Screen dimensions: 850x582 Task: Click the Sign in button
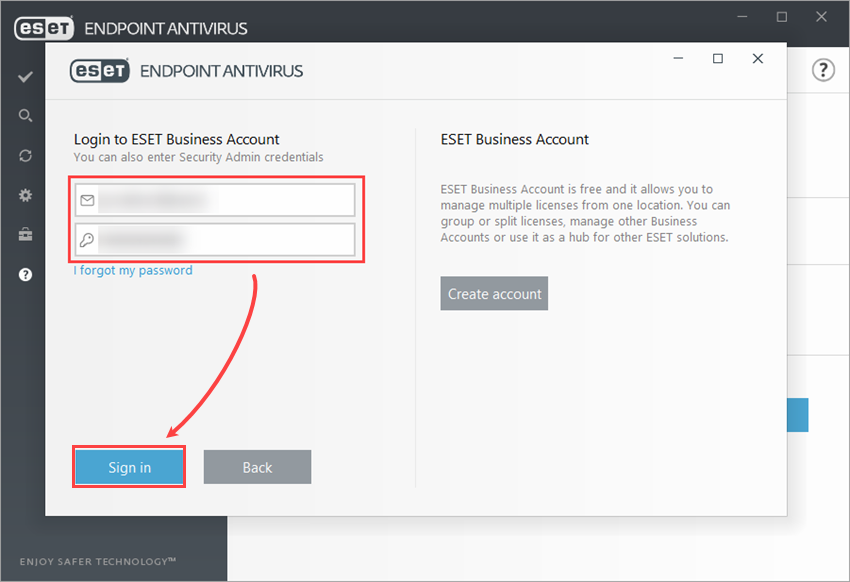pyautogui.click(x=129, y=467)
